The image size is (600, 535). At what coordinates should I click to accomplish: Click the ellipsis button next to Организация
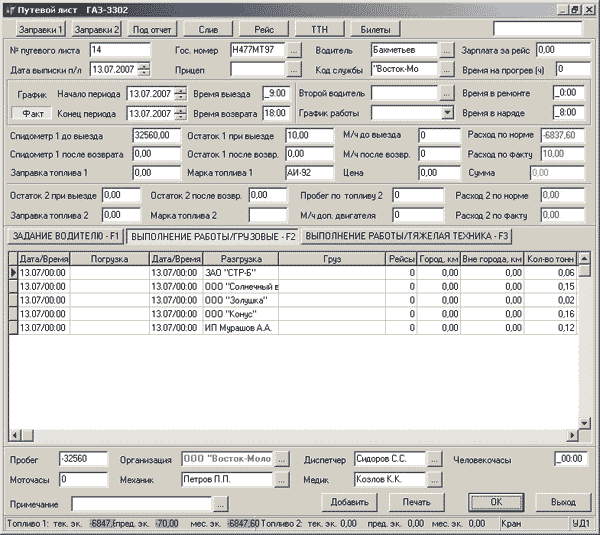coord(282,459)
